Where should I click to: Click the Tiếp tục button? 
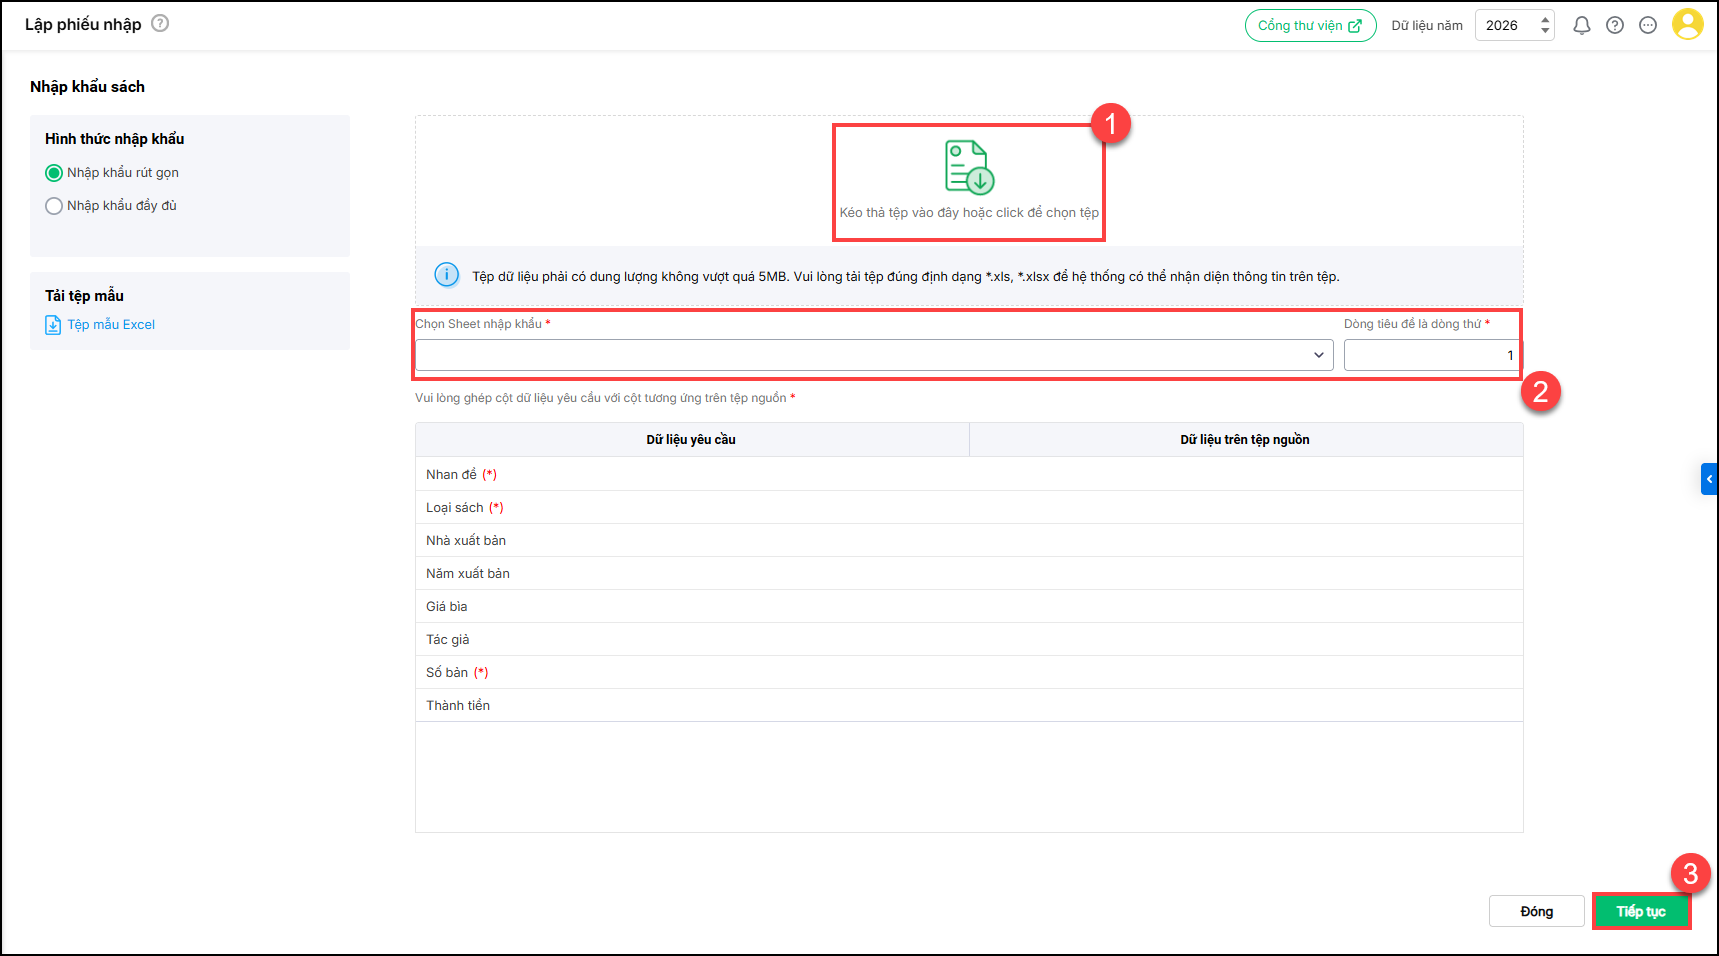1640,911
